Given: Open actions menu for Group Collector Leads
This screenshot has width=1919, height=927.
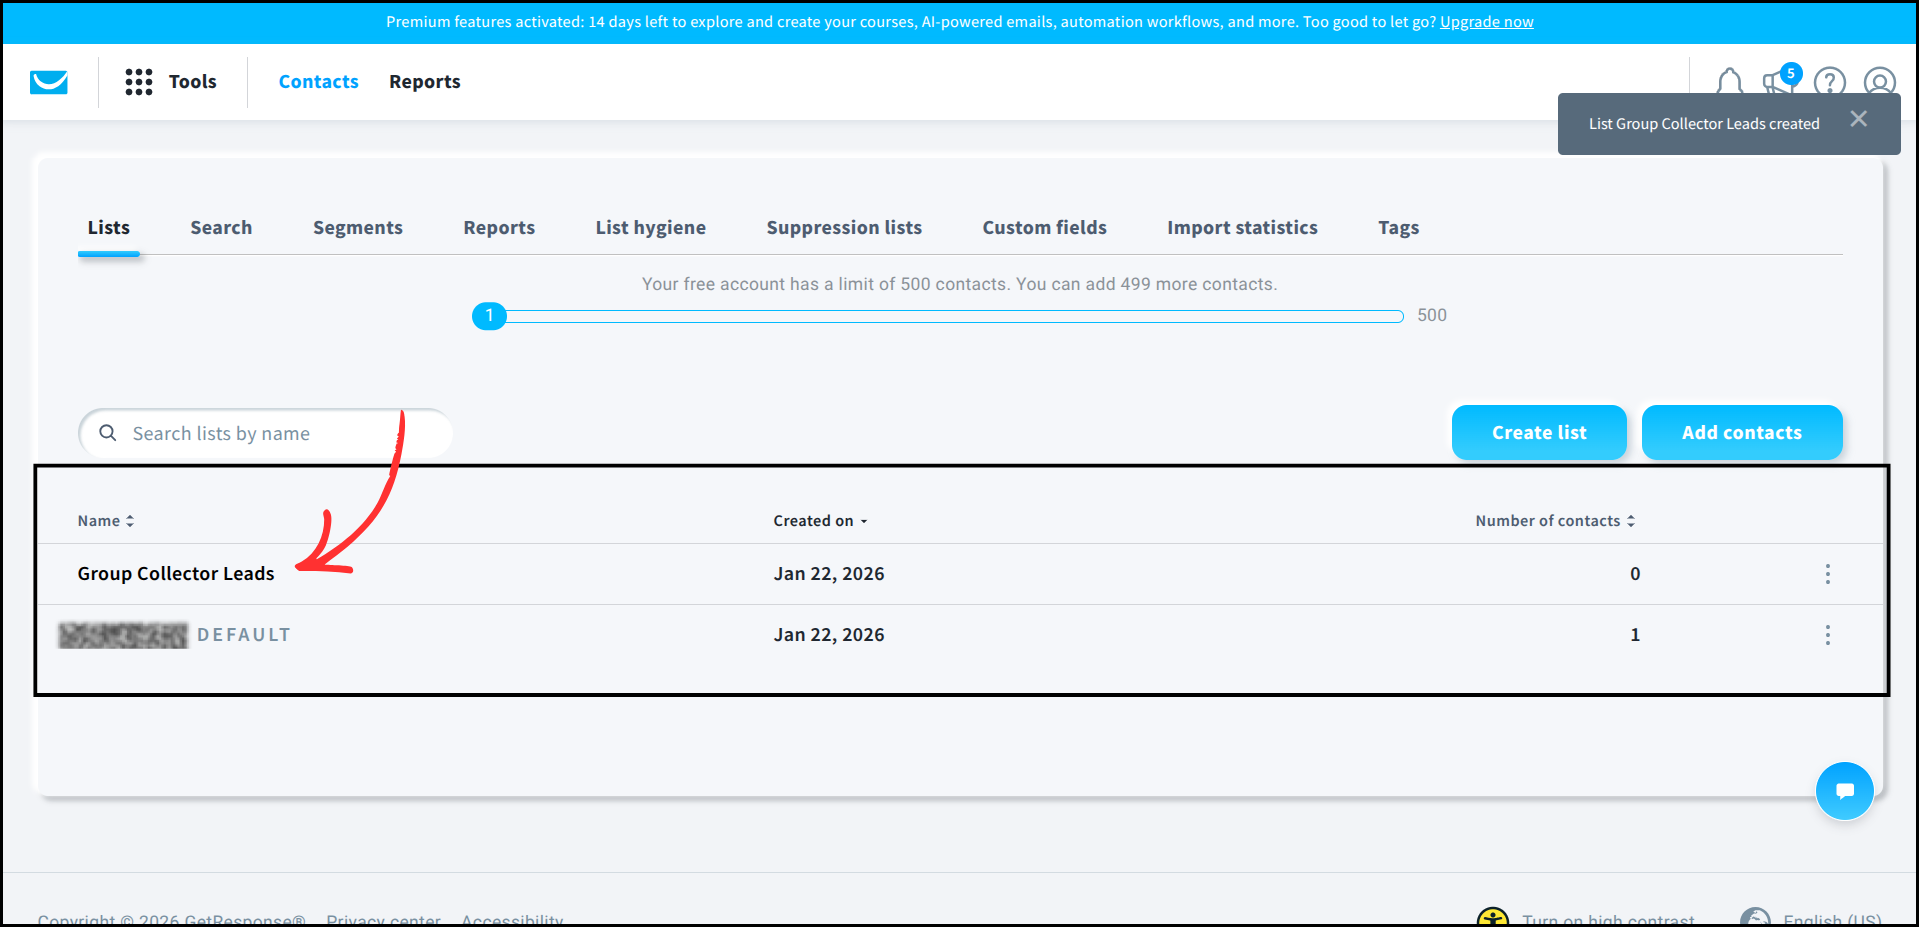Looking at the screenshot, I should (1827, 574).
